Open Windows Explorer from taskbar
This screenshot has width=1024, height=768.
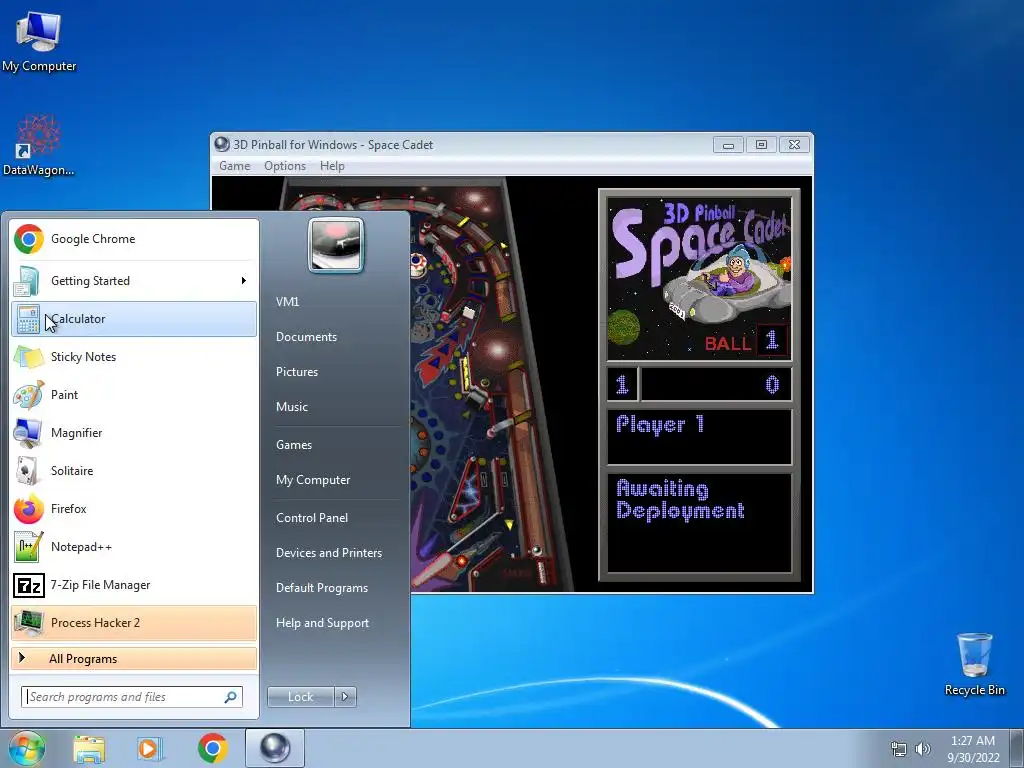point(89,748)
